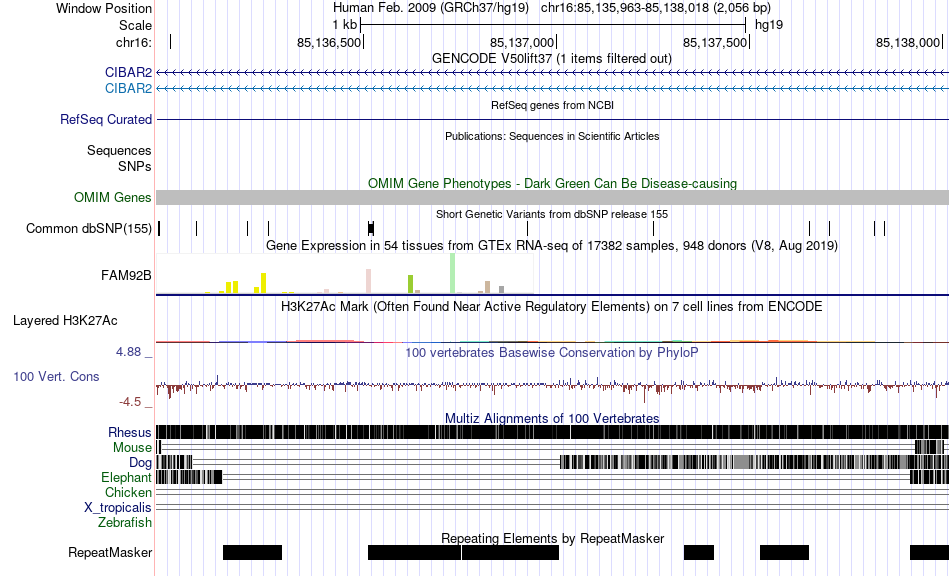This screenshot has width=950, height=576.
Task: Click the Sequences label of Publications track
Action: tap(119, 150)
